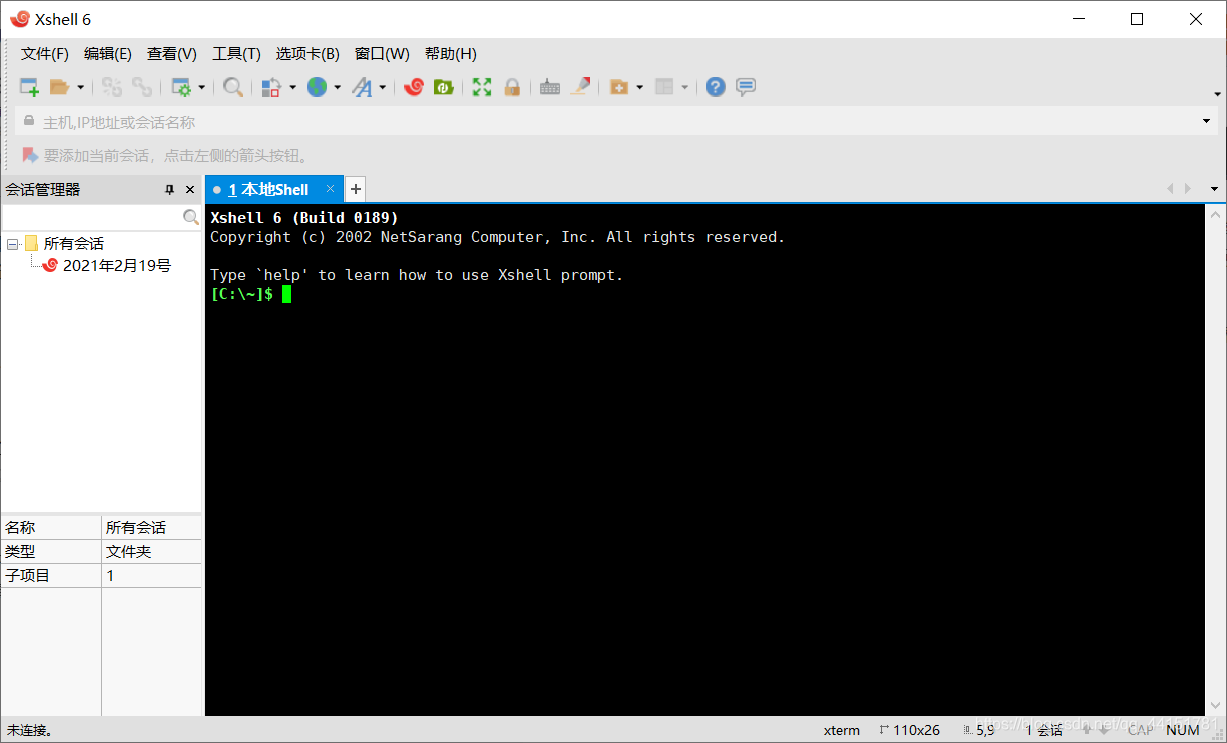Viewport: 1227px width, 743px height.
Task: Click the Open session folder icon
Action: pos(59,87)
